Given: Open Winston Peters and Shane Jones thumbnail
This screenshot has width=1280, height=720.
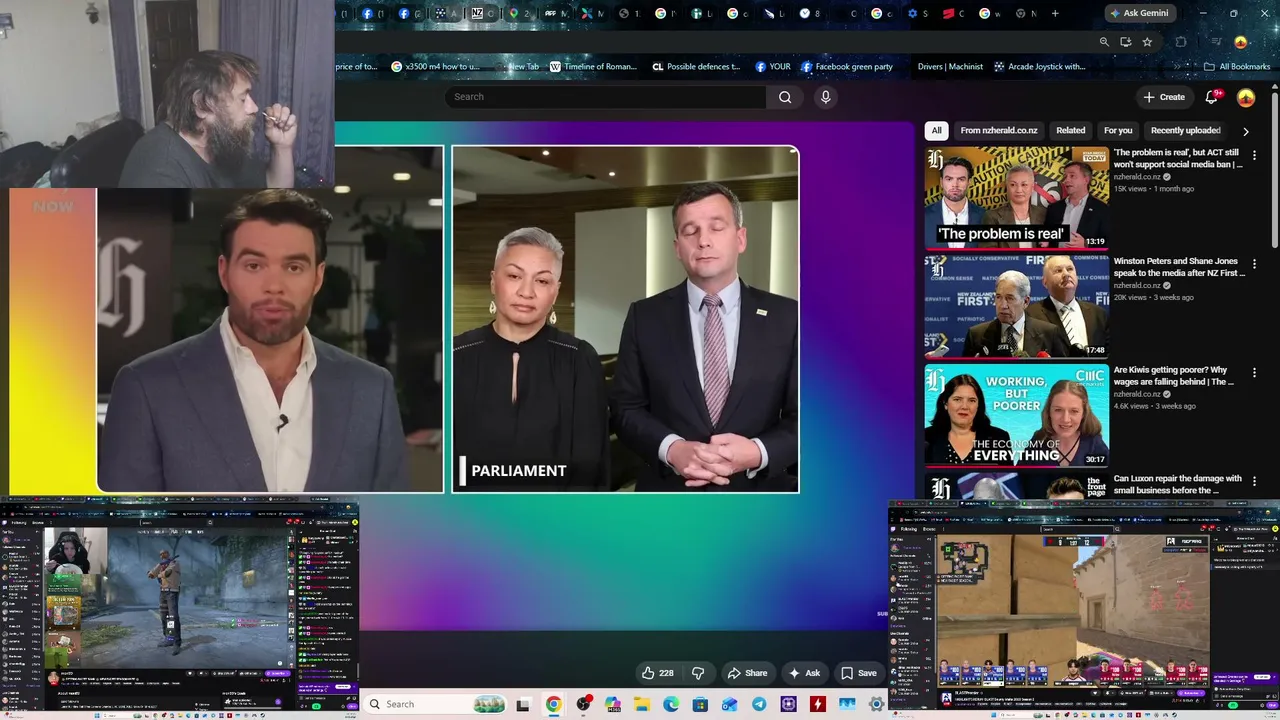Looking at the screenshot, I should 1016,306.
